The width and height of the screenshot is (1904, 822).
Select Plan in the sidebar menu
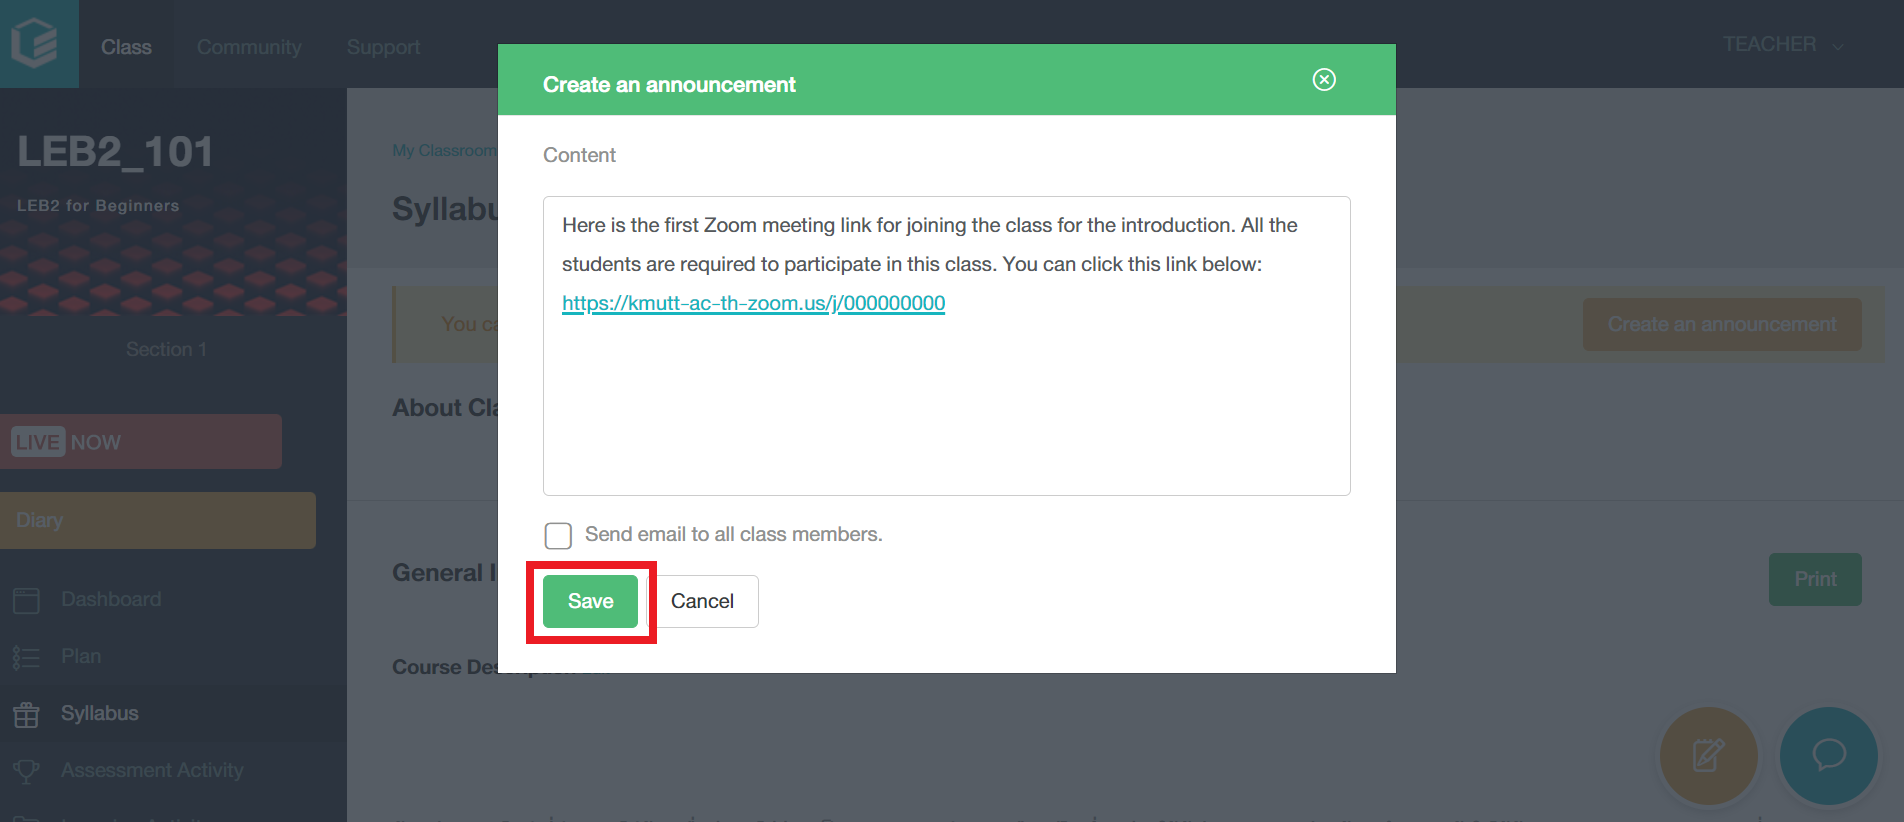pyautogui.click(x=81, y=656)
